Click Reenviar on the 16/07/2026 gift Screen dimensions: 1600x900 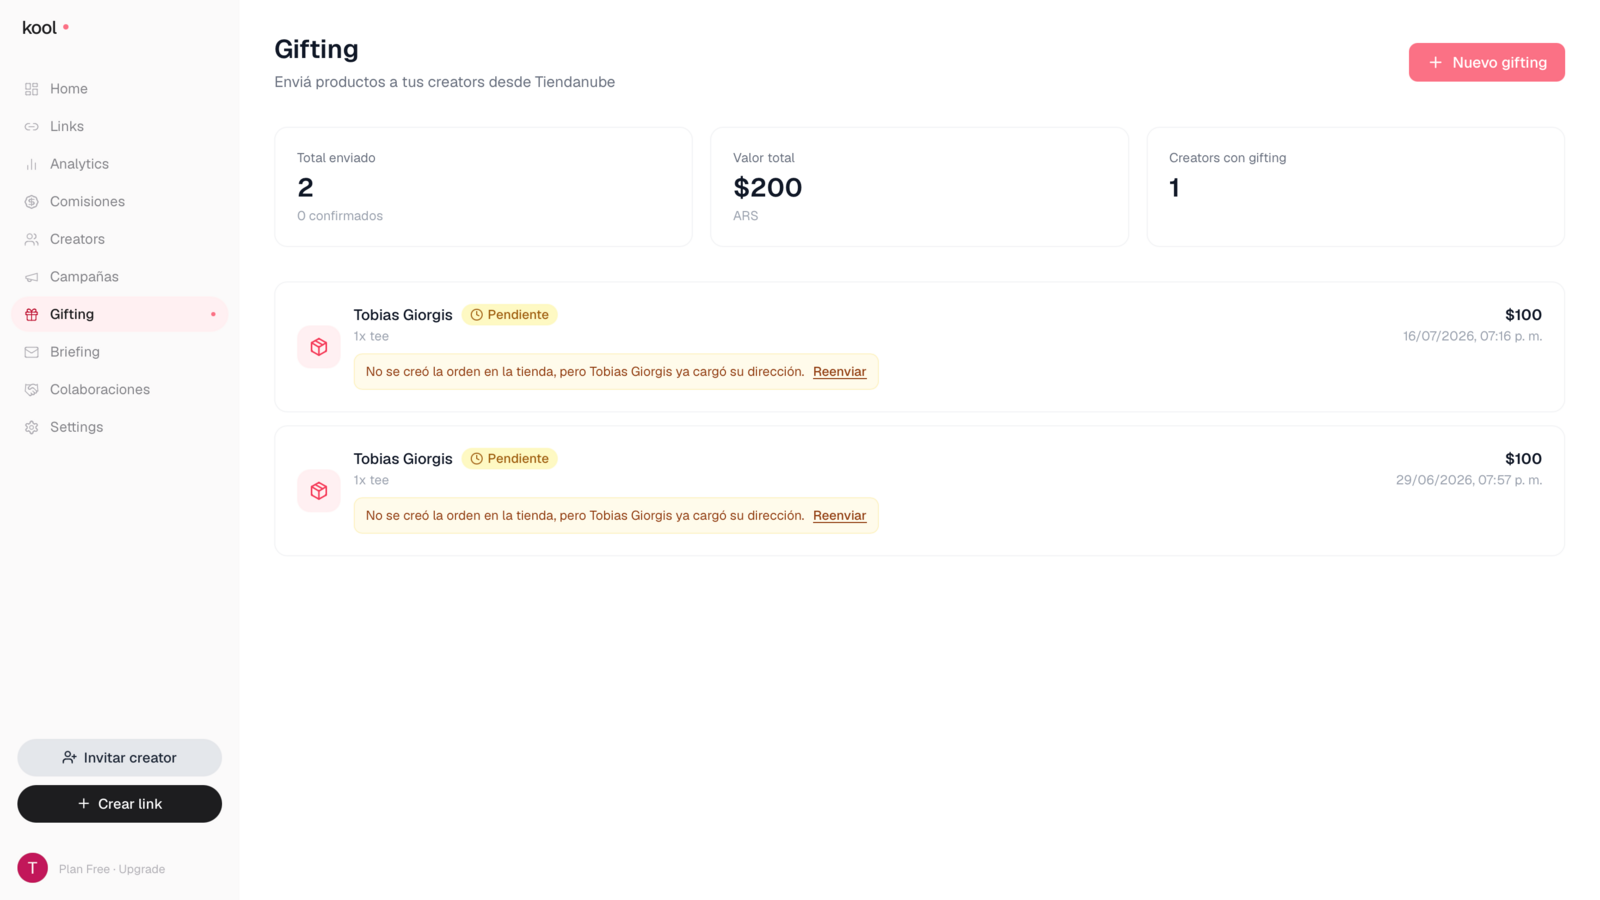[839, 372]
